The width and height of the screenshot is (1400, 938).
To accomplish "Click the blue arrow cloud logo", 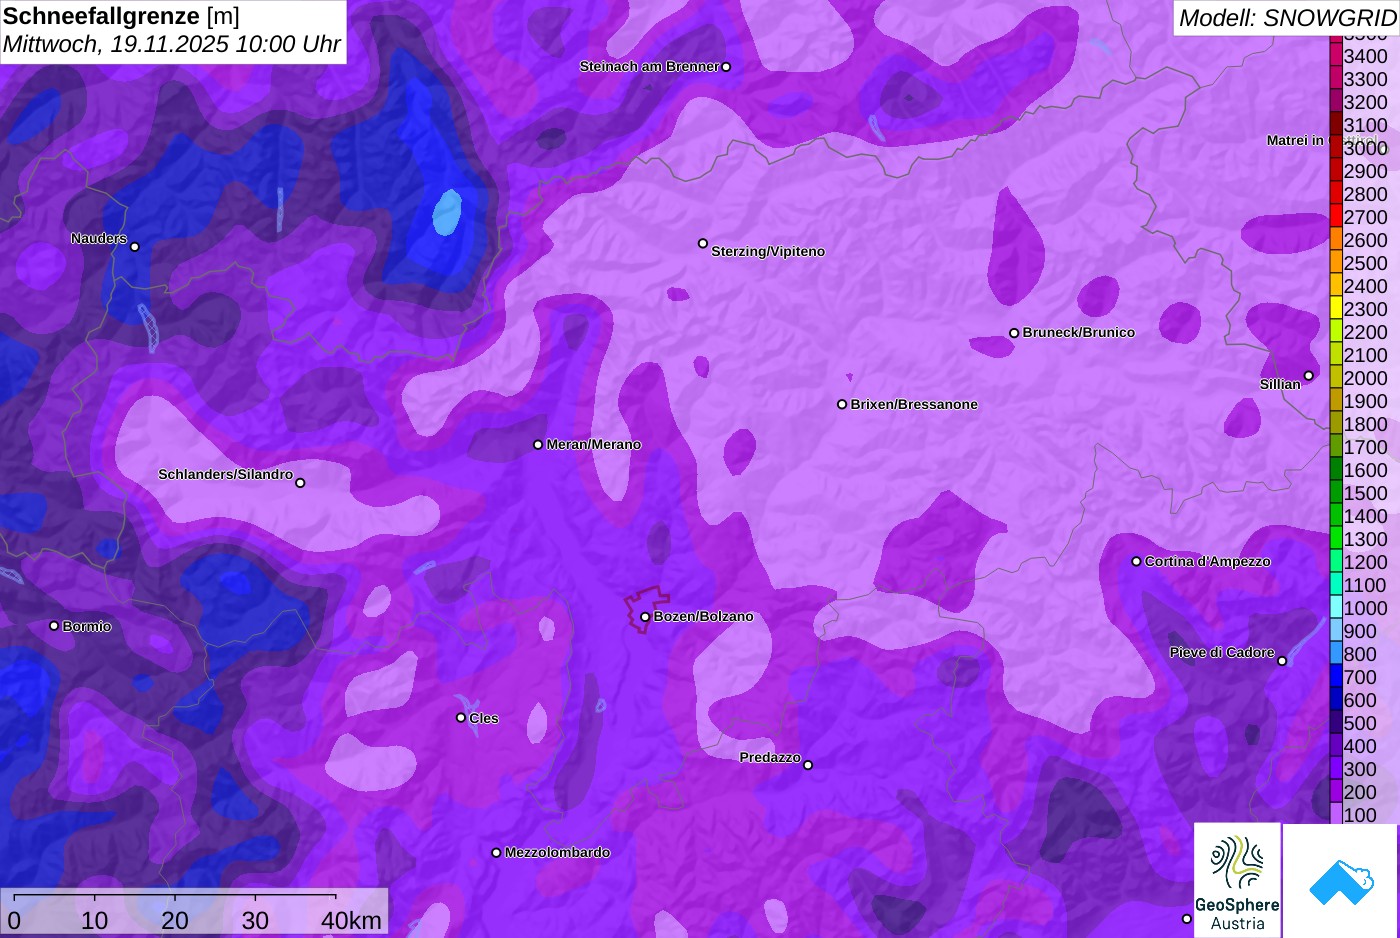I will tap(1340, 880).
